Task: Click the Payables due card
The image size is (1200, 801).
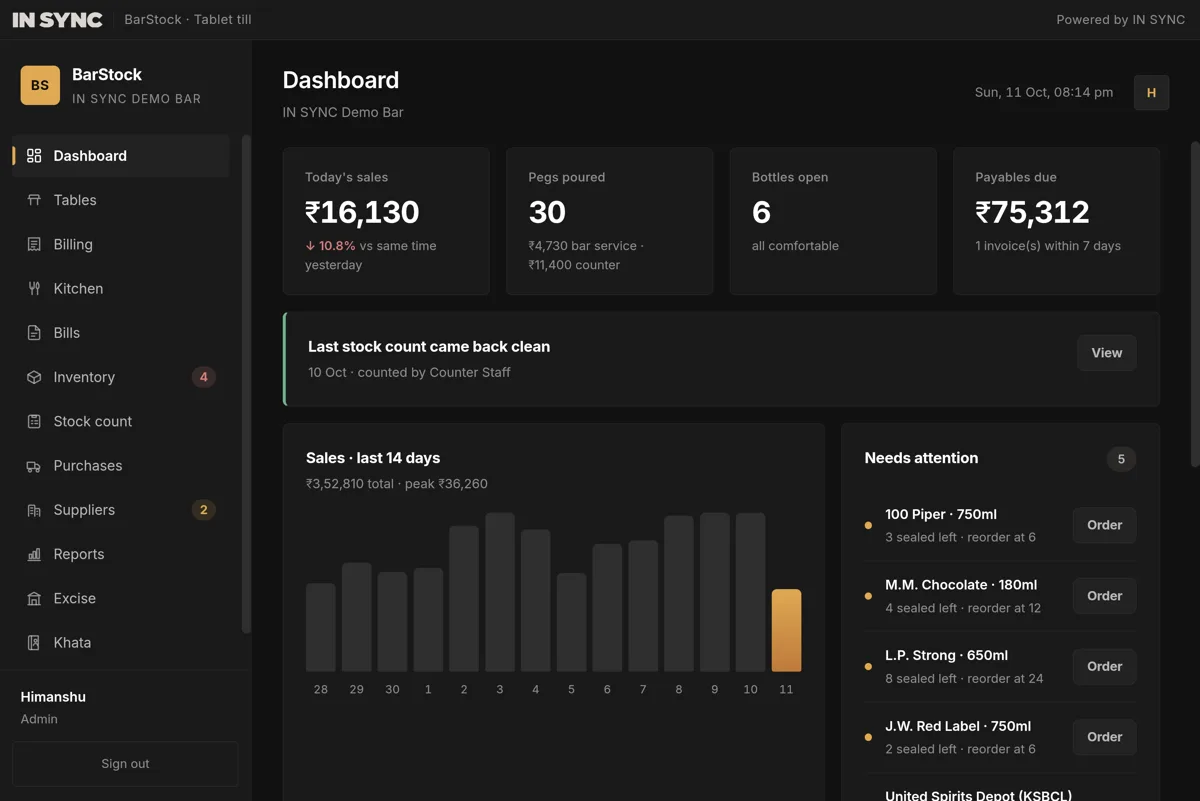Action: click(1056, 222)
